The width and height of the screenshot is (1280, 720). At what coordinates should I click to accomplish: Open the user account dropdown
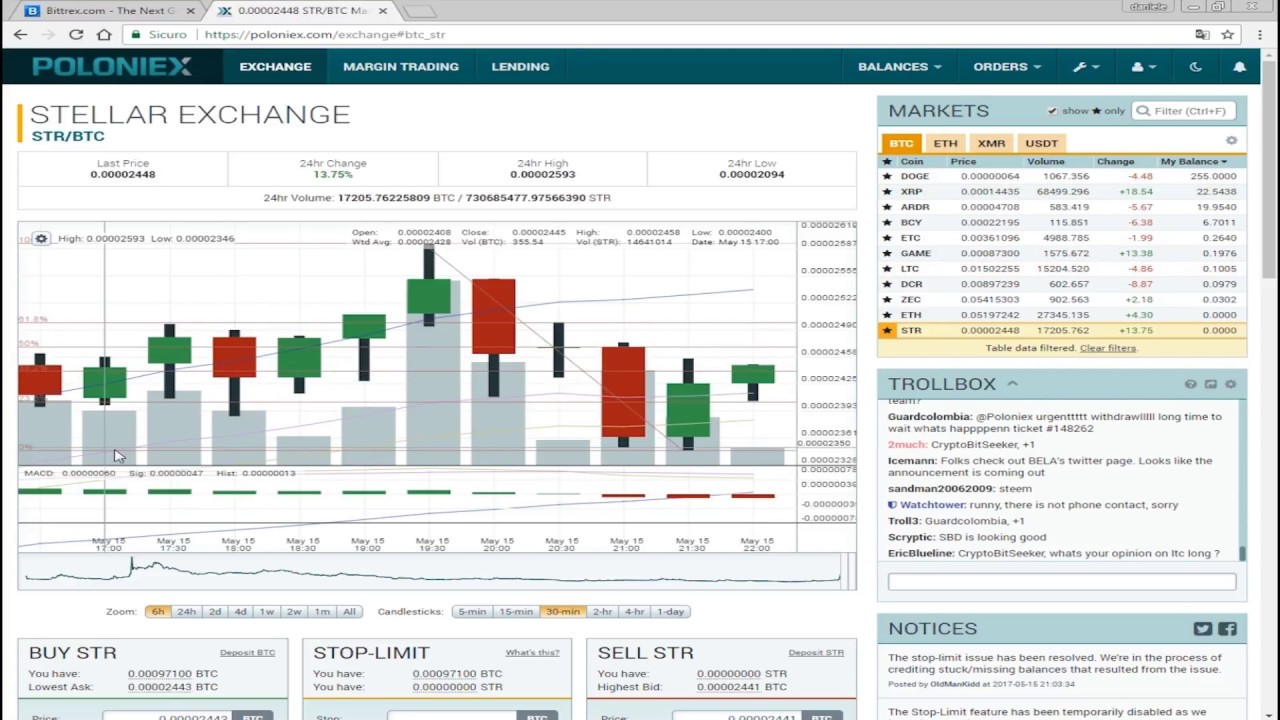coord(1143,67)
